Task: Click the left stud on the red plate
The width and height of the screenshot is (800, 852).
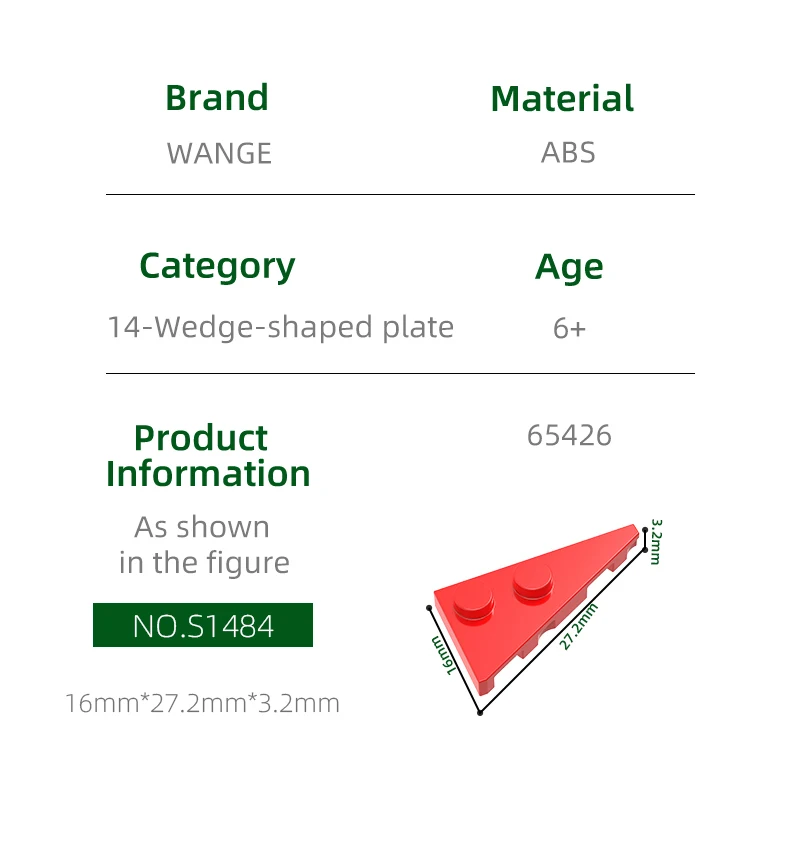Action: [x=472, y=603]
